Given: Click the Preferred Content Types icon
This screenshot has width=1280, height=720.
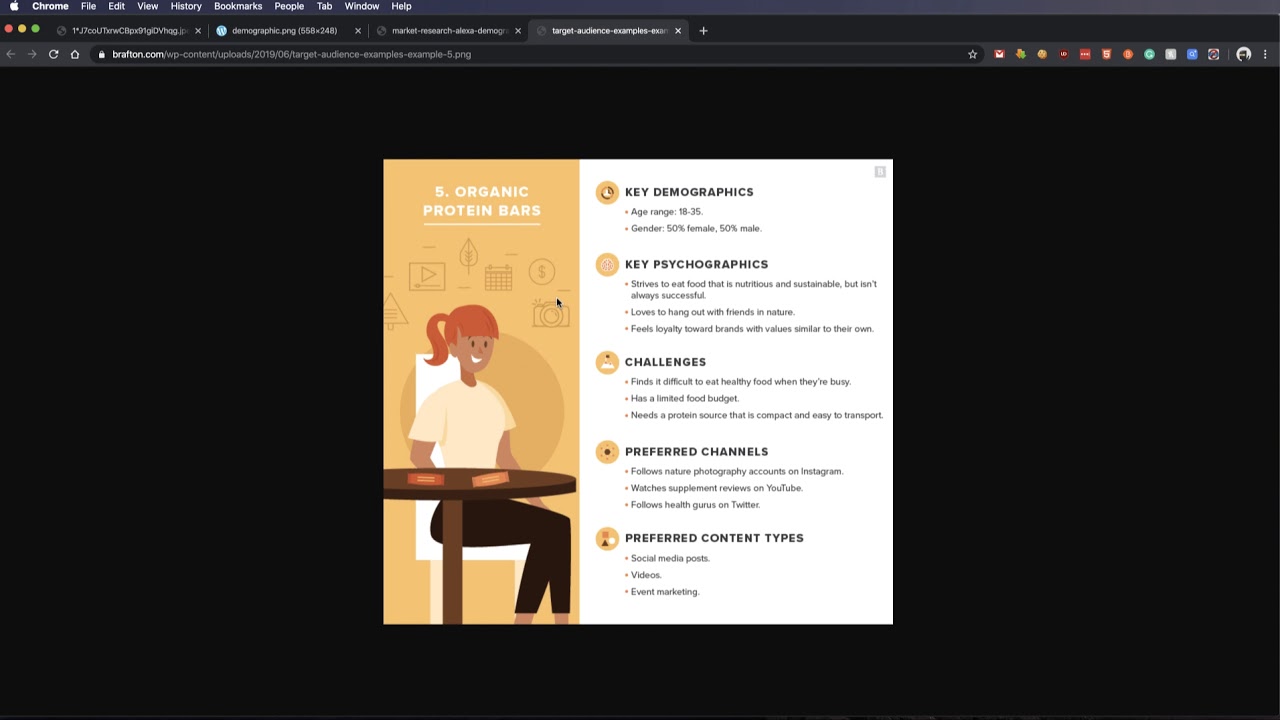Looking at the screenshot, I should pyautogui.click(x=607, y=538).
